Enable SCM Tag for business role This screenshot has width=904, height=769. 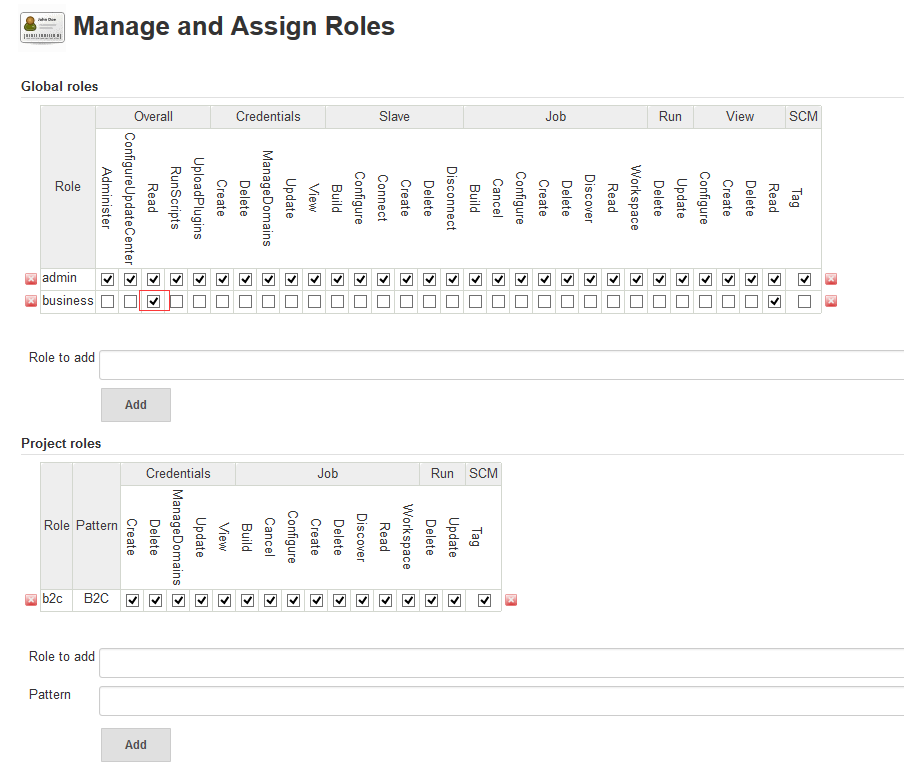click(804, 301)
